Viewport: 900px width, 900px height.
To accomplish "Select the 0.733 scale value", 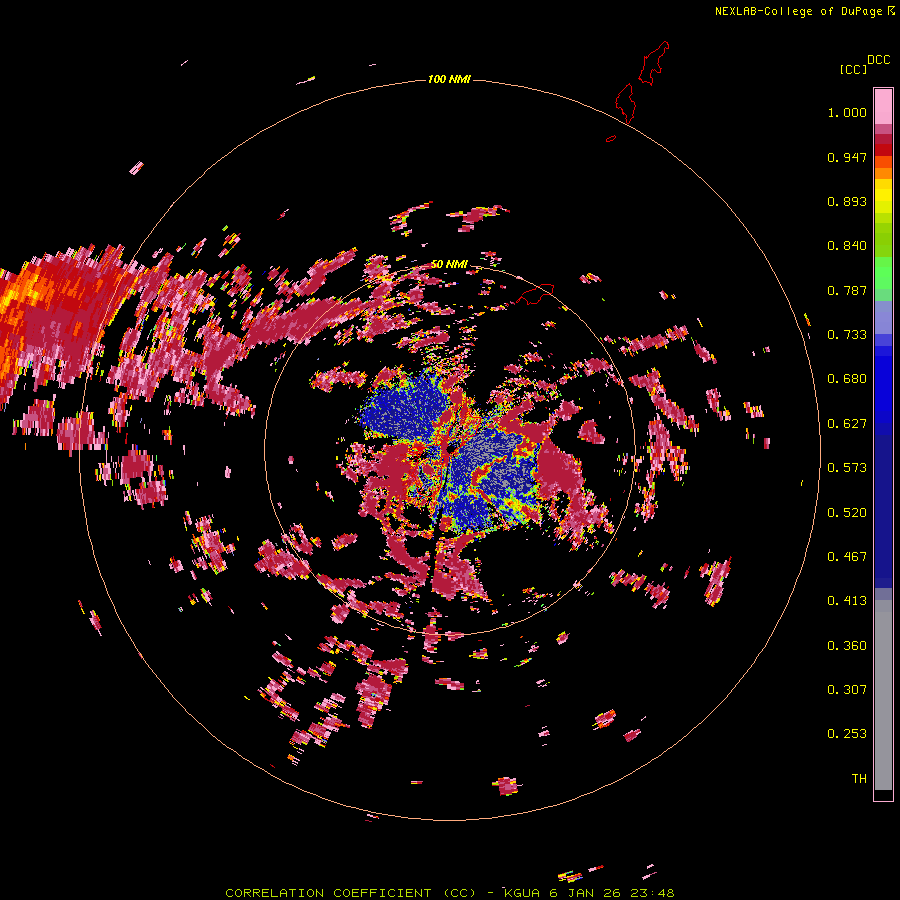I will (x=847, y=335).
